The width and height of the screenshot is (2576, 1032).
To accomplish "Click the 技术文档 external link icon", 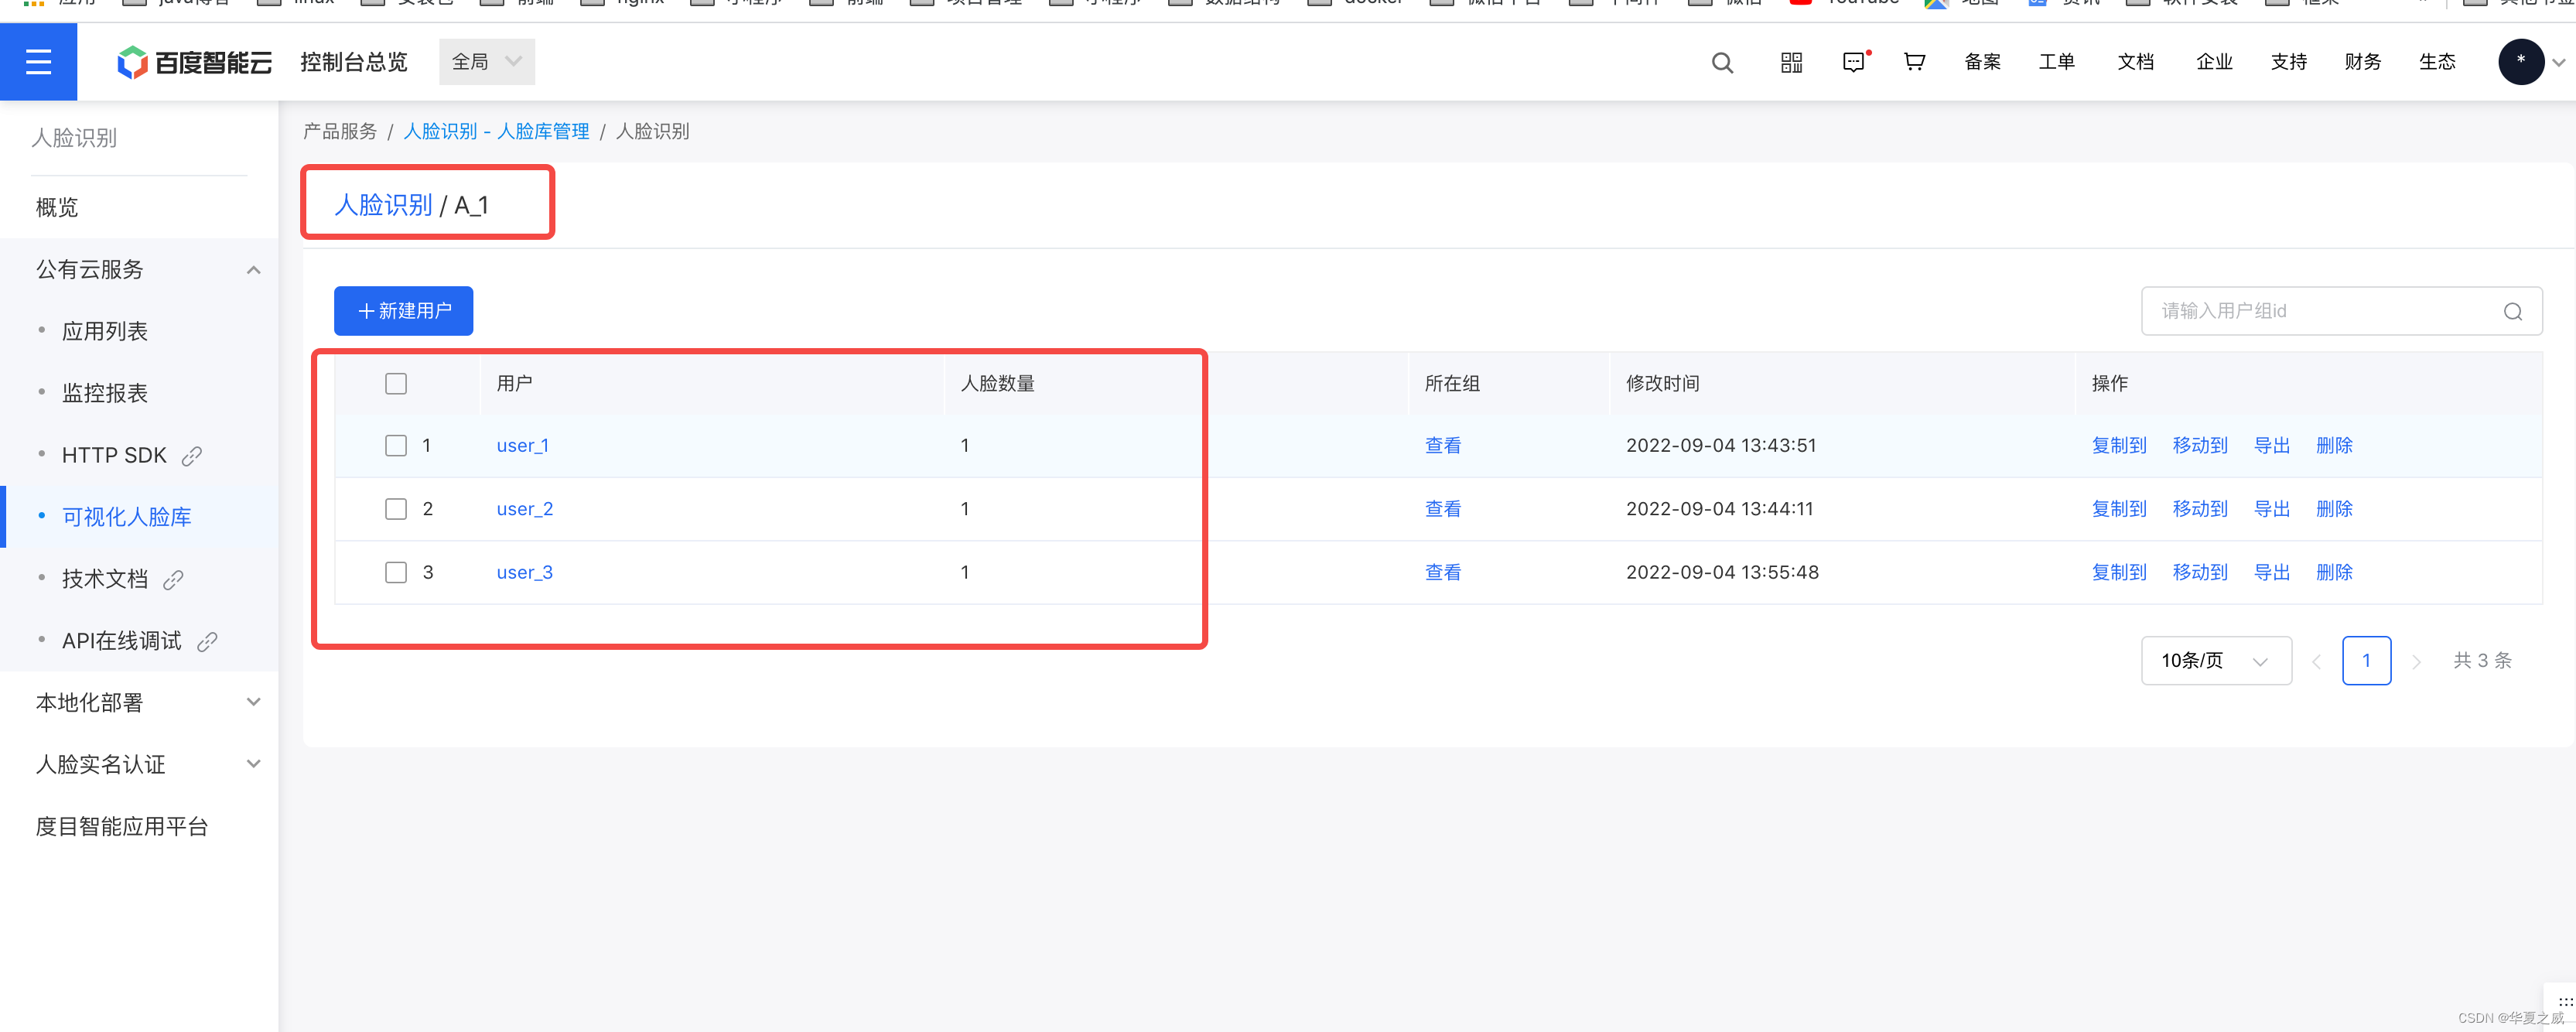I will click(173, 580).
